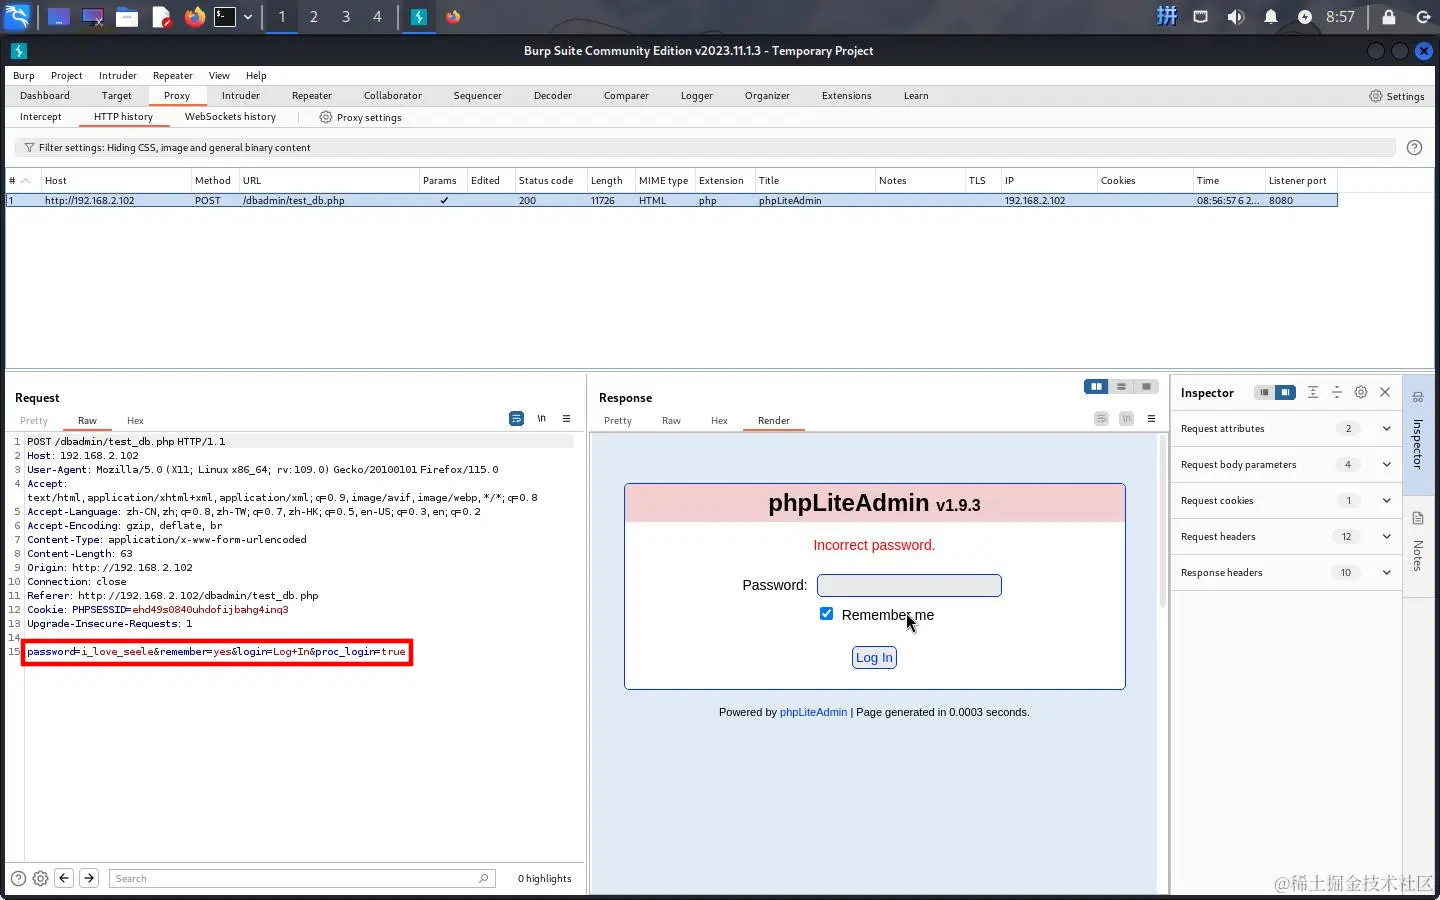Toggle line wrap in the Response panel
Viewport: 1440px width, 900px height.
(x=1101, y=419)
